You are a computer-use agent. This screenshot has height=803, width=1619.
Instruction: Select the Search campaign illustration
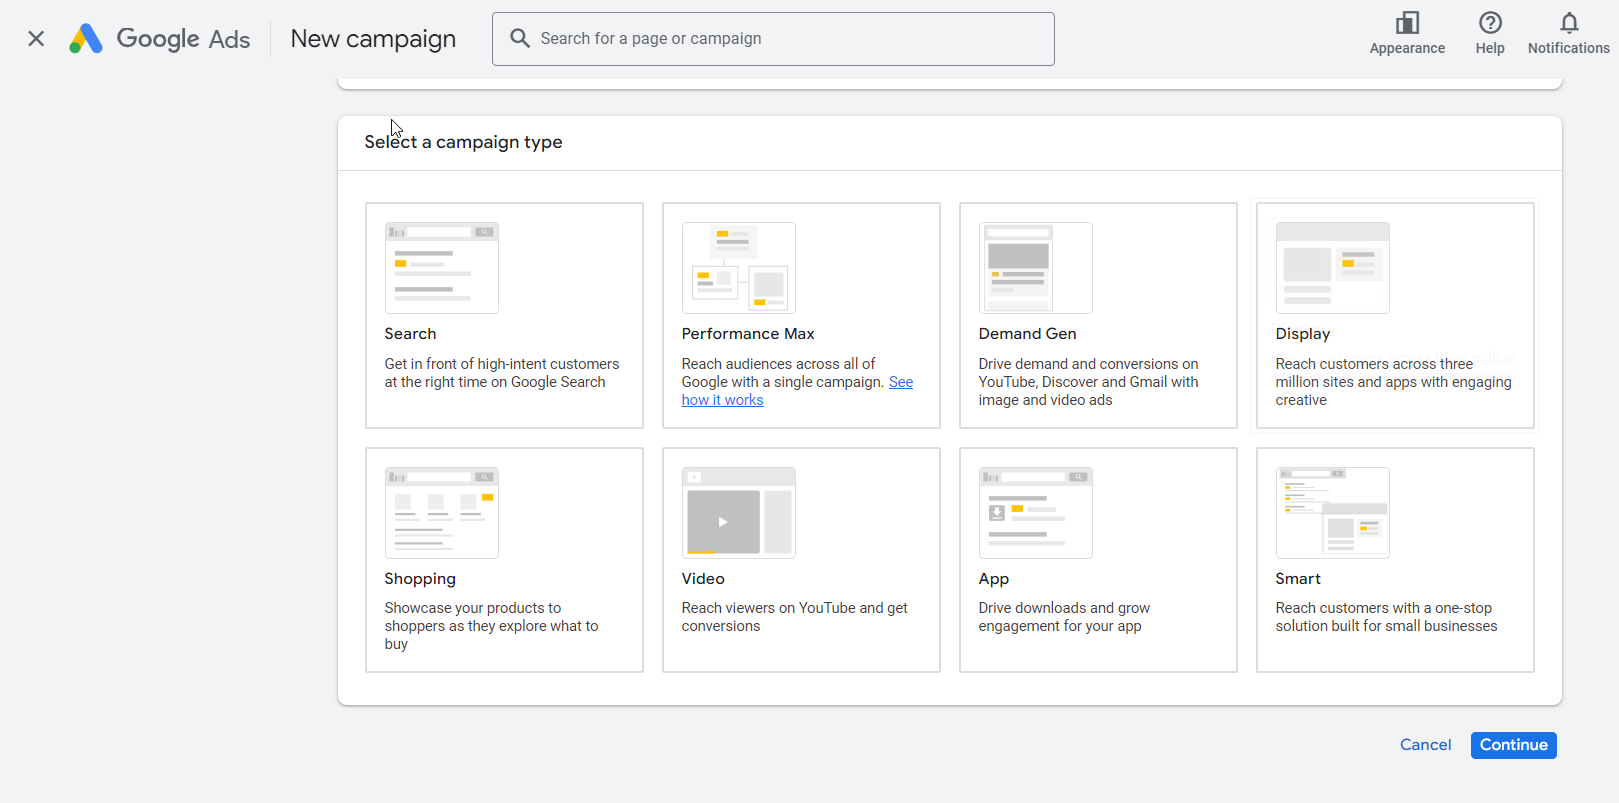click(442, 268)
